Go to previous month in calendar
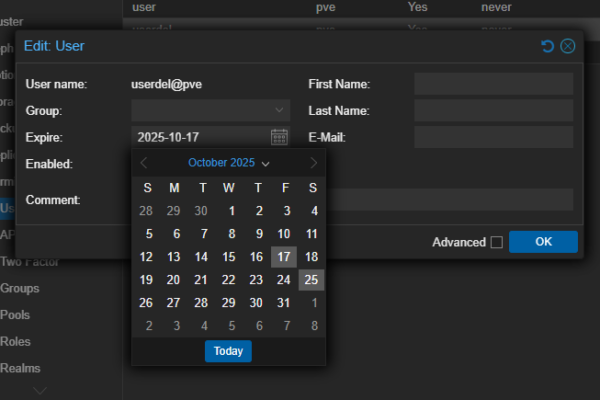Screen dimensions: 600x400 (144, 162)
